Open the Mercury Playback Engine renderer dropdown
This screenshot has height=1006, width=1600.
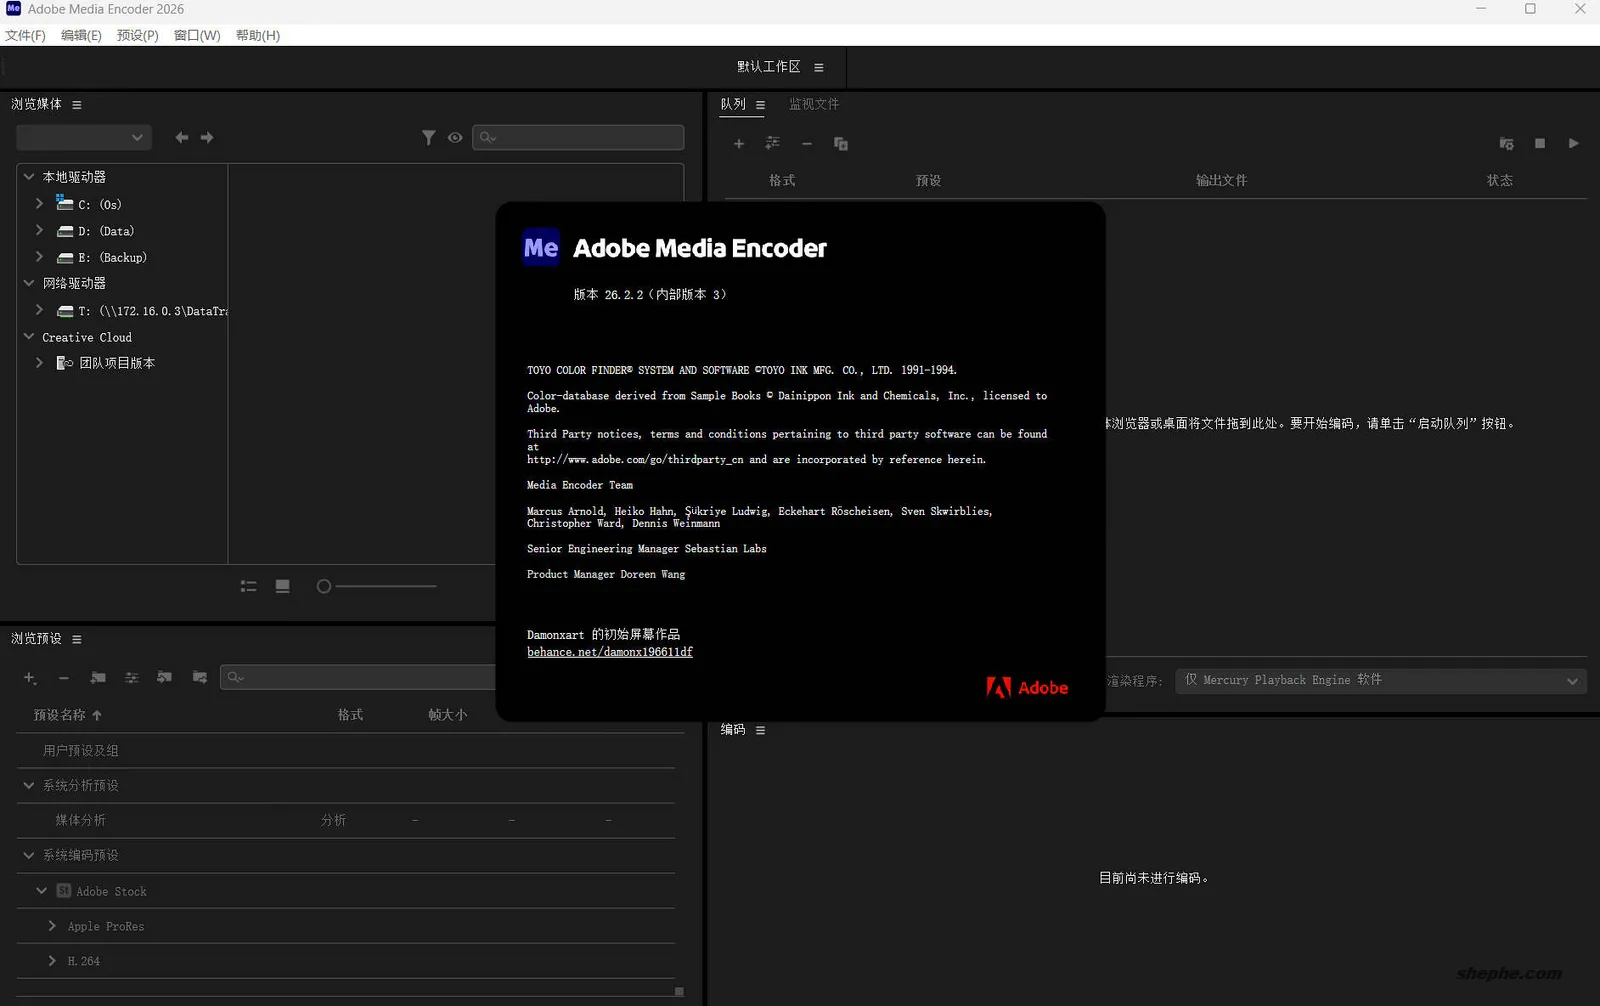point(1381,680)
